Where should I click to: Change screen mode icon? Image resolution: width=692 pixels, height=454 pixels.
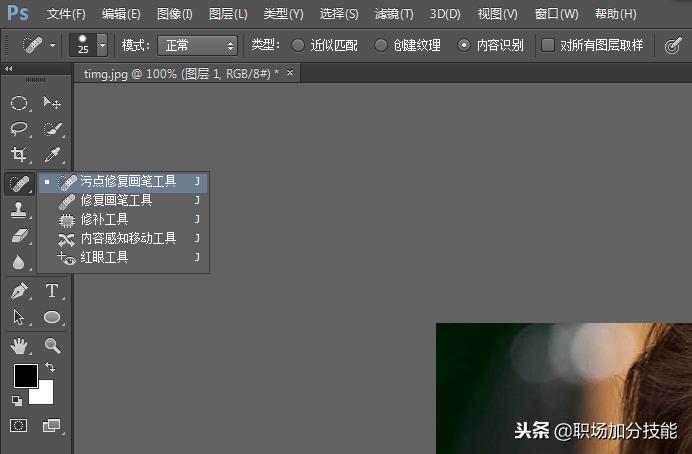pos(52,426)
